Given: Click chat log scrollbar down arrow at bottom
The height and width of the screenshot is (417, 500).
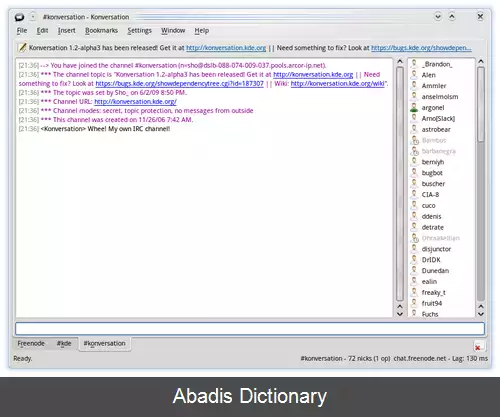Looking at the screenshot, I should [400, 314].
